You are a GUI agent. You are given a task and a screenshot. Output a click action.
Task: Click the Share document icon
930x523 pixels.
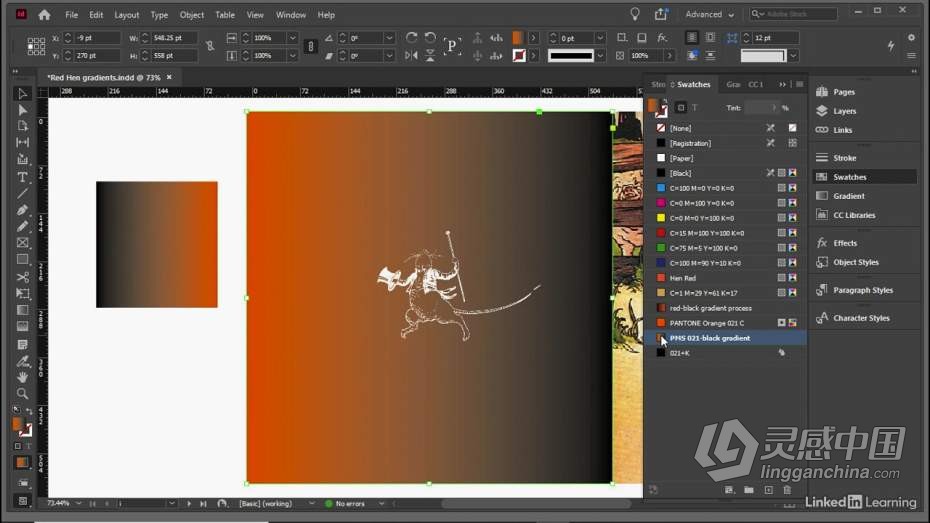click(661, 14)
